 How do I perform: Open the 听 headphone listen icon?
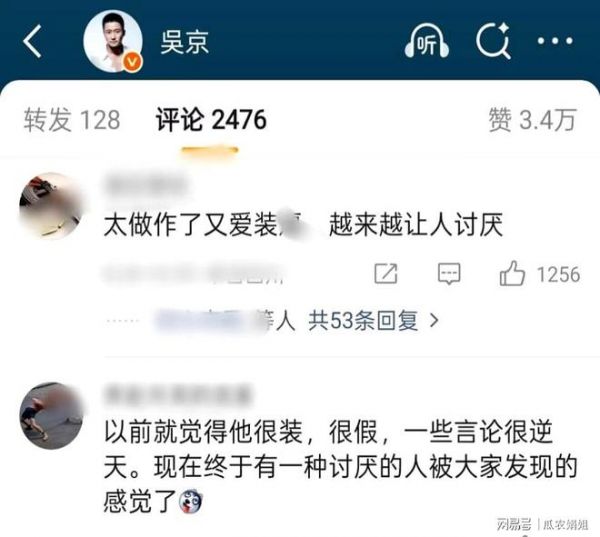pos(427,41)
